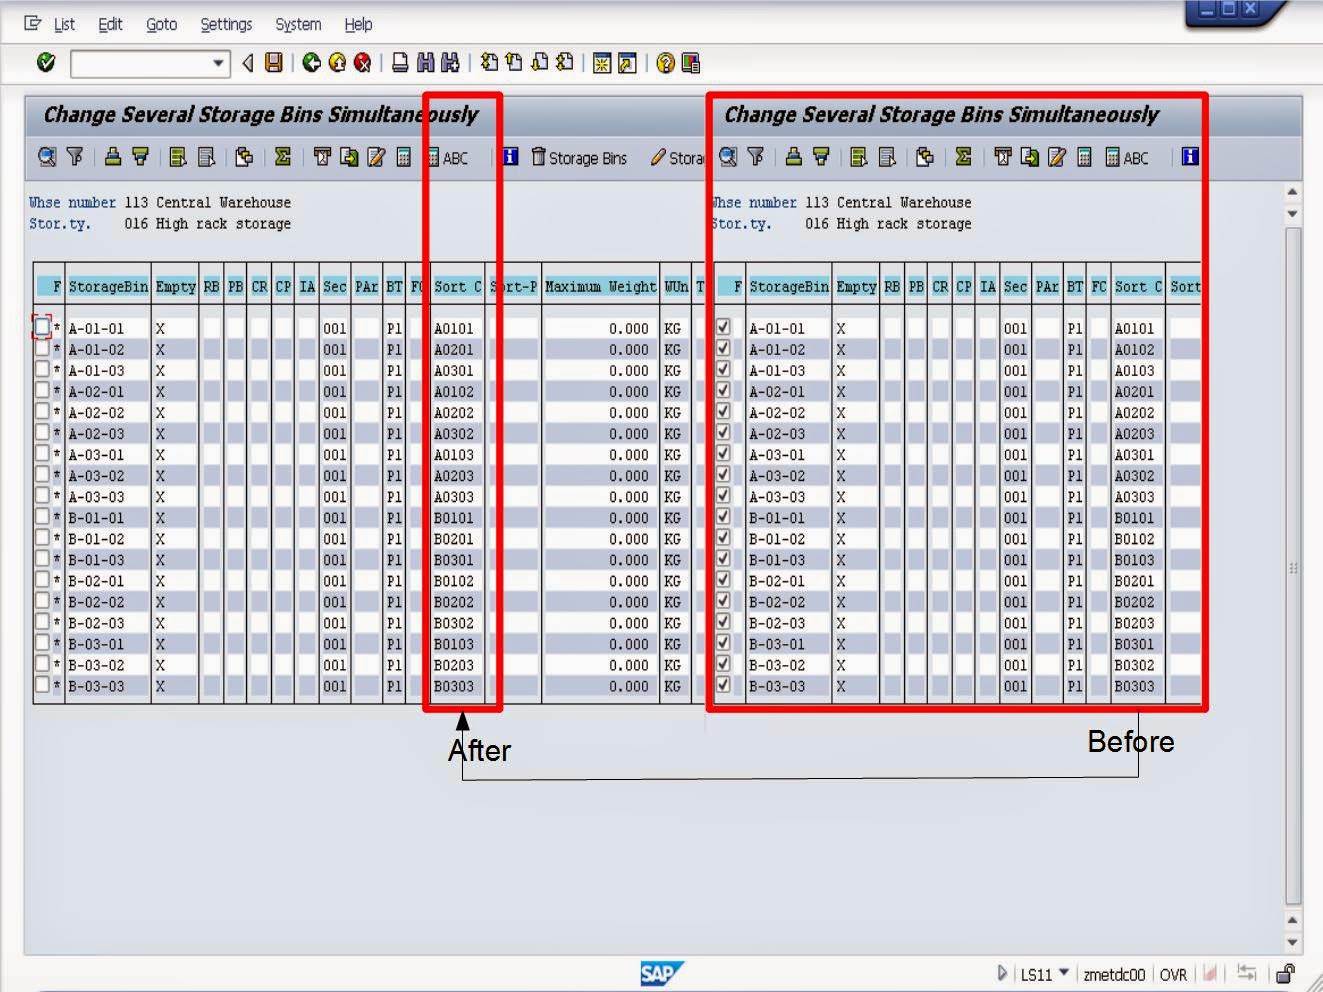The width and height of the screenshot is (1323, 992).
Task: Open the blue Information icon
Action: [x=511, y=157]
